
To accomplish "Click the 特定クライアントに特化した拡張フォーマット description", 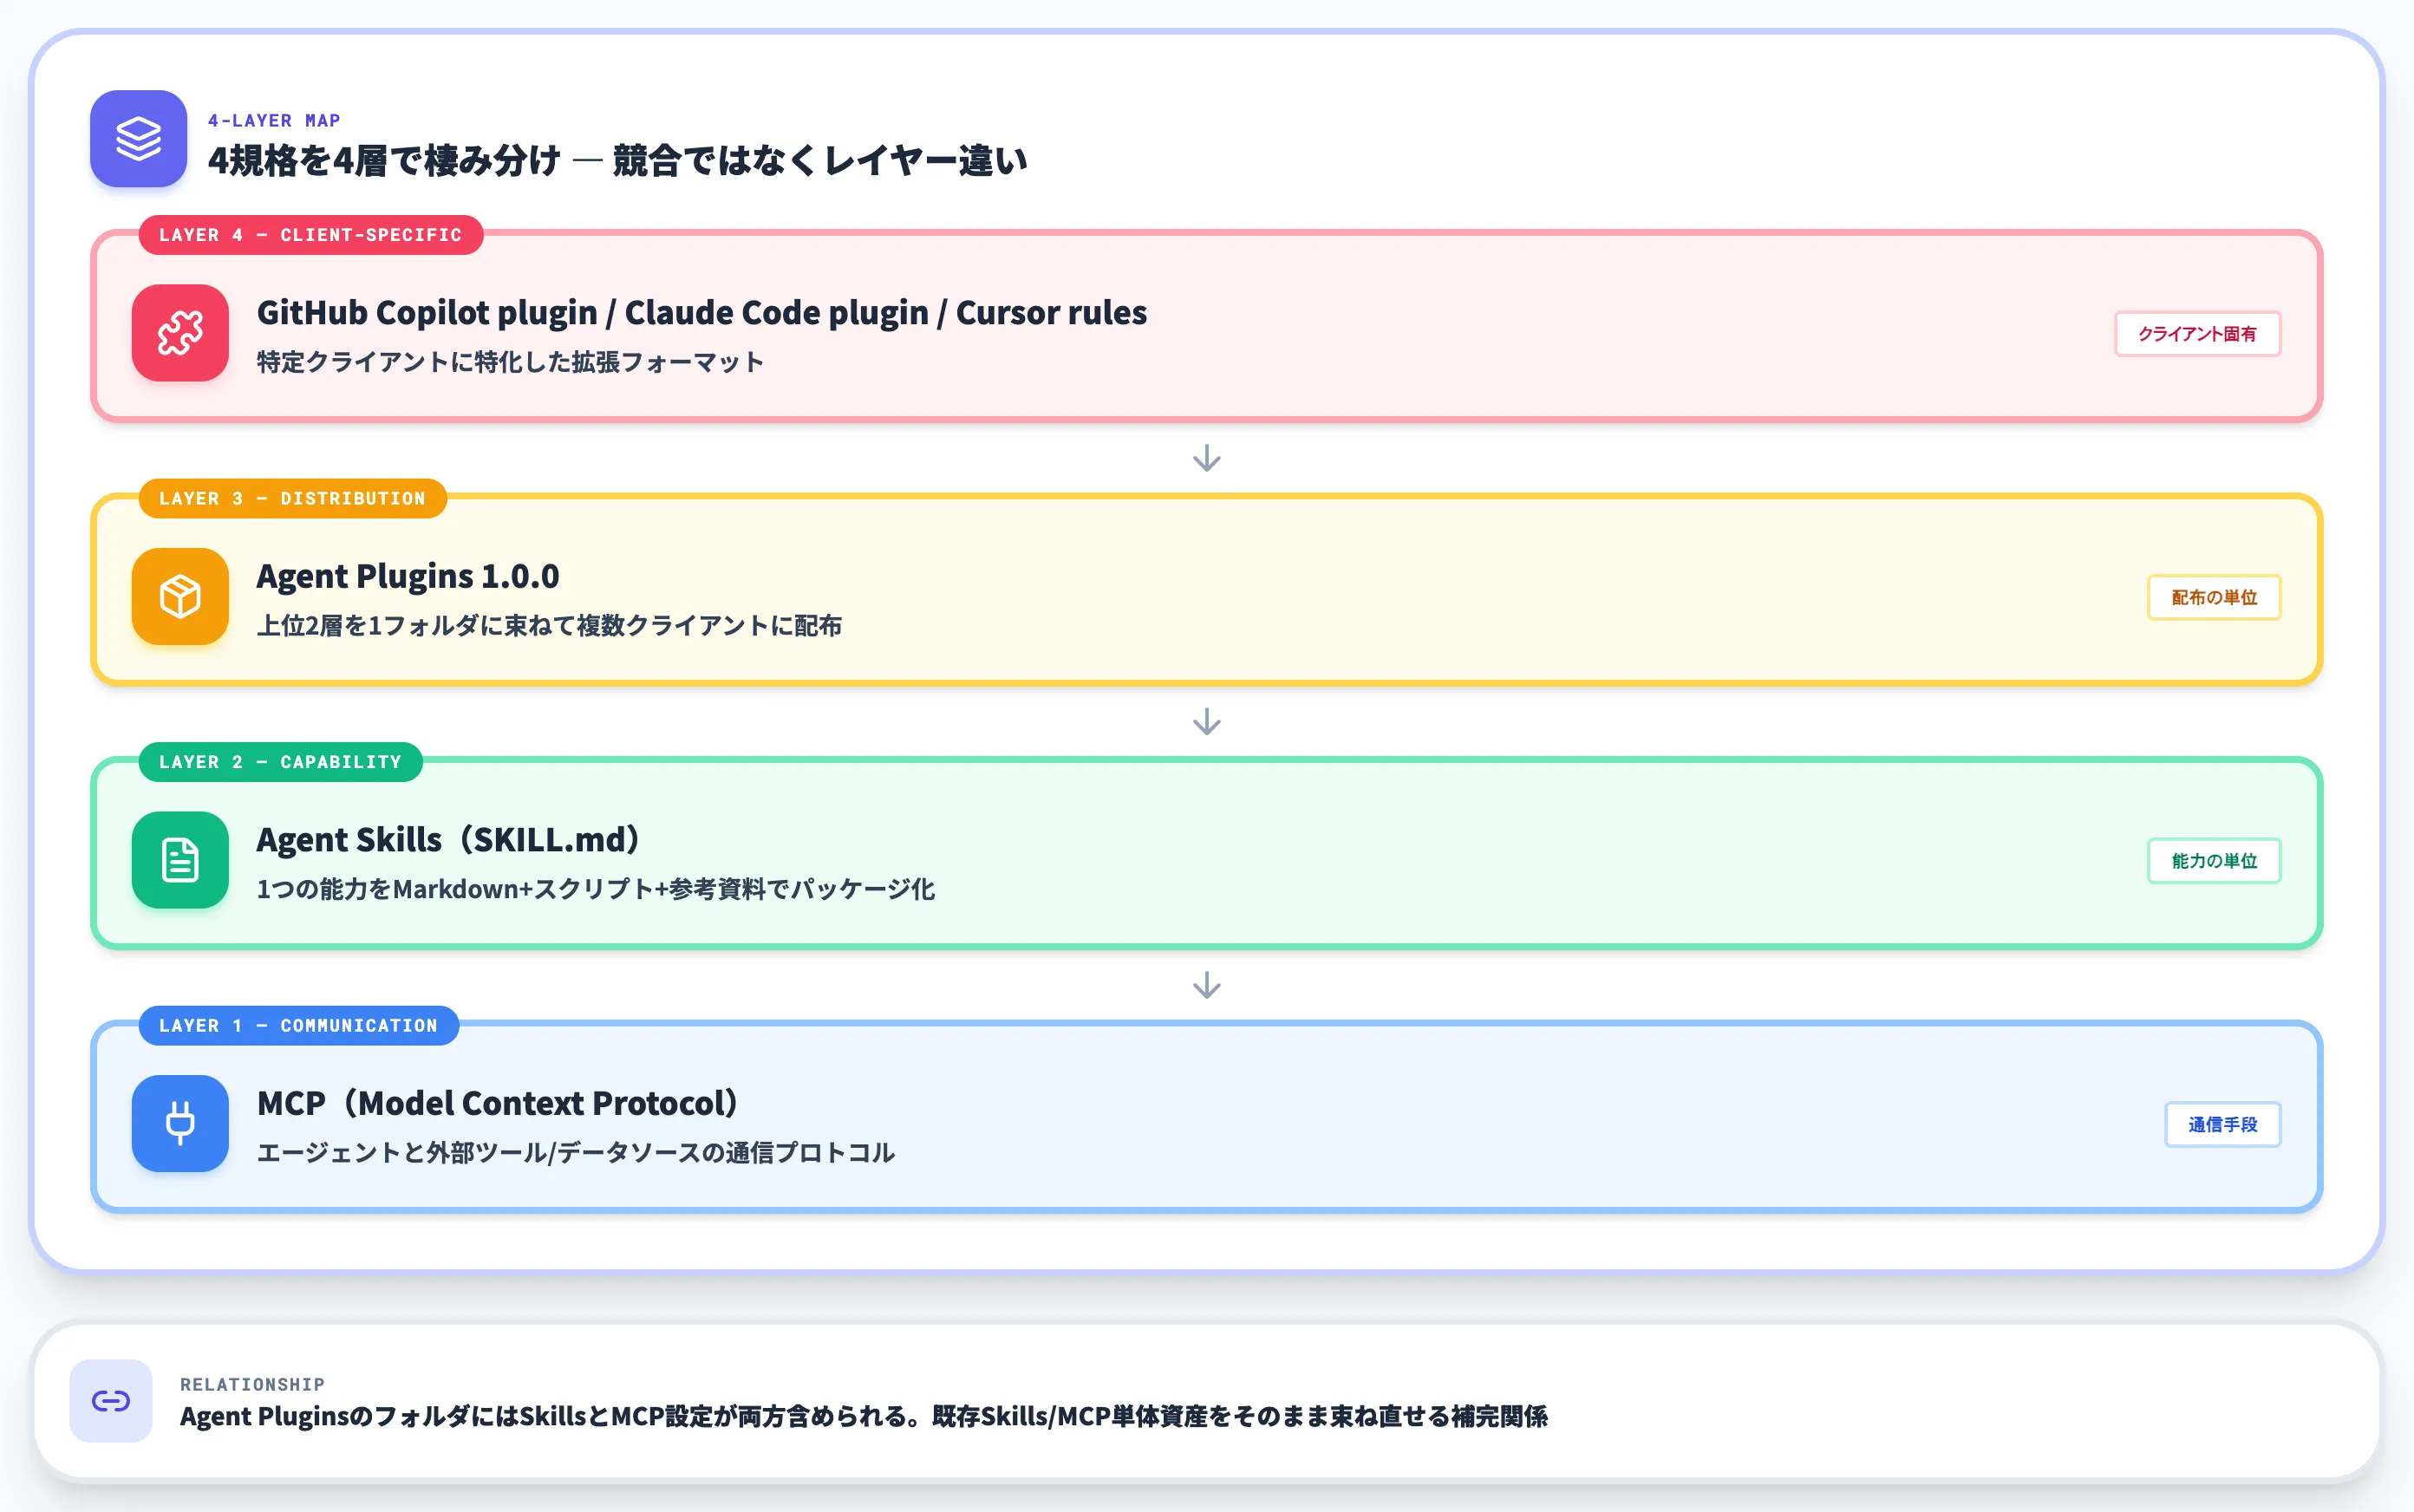I will [510, 362].
